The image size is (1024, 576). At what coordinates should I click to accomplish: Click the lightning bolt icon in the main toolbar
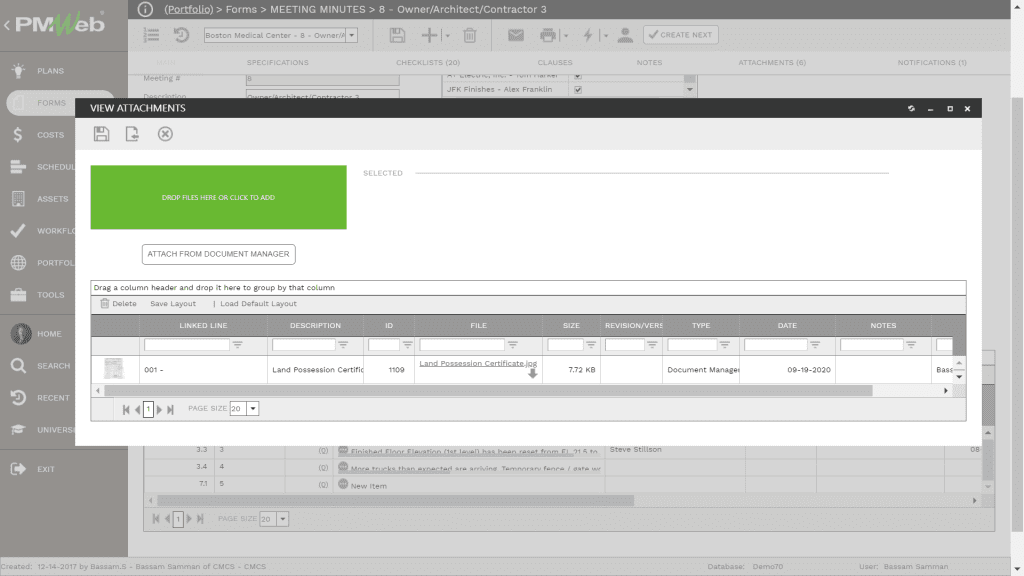(x=588, y=35)
